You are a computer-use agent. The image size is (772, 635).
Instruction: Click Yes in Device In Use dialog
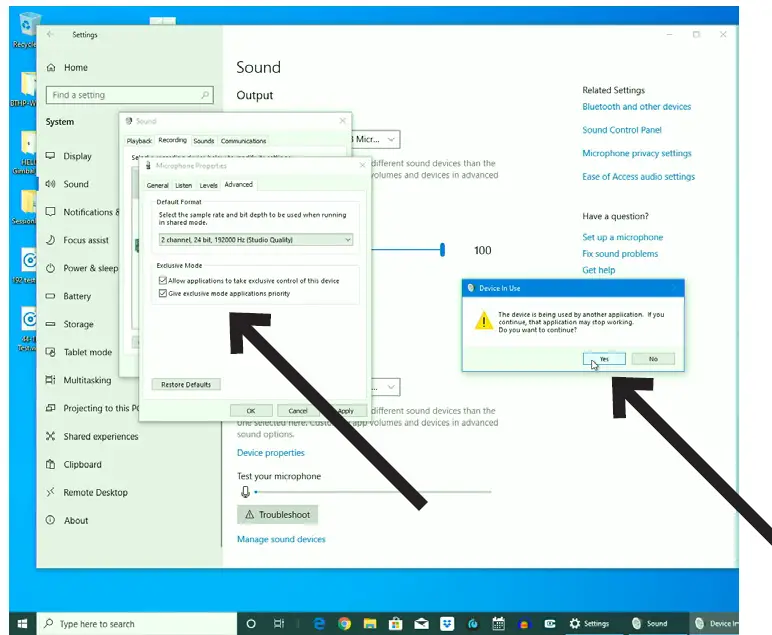click(604, 359)
